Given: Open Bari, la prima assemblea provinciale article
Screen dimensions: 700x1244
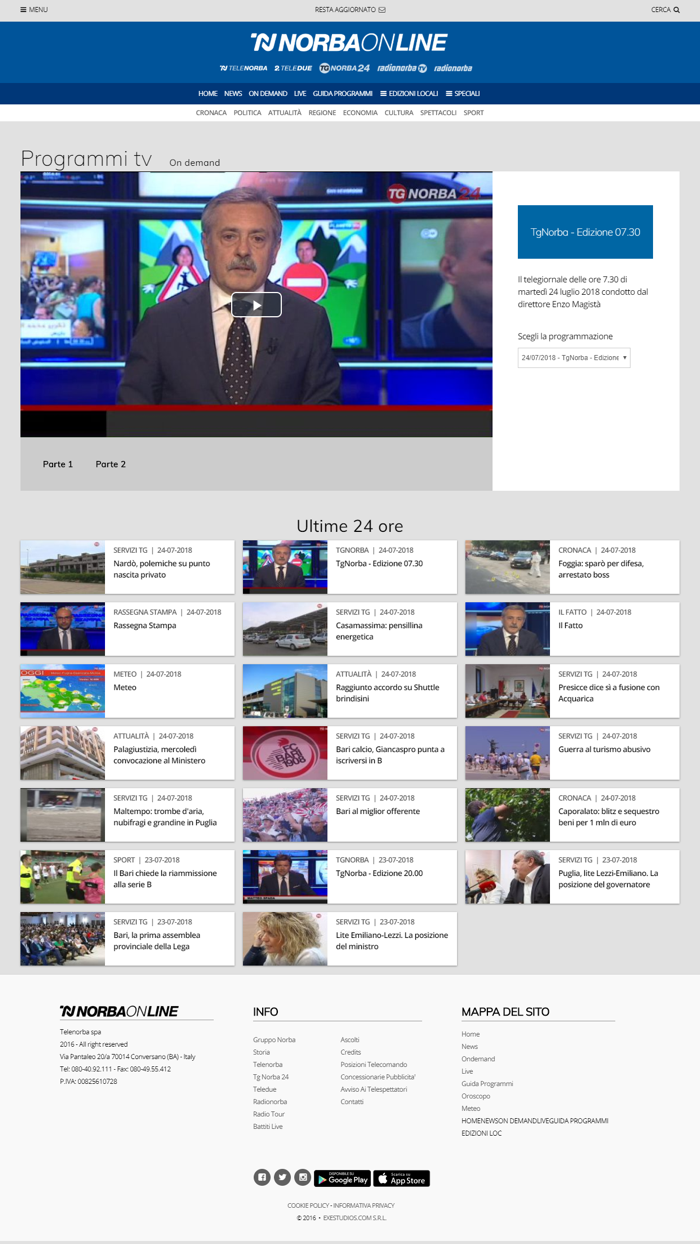Looking at the screenshot, I should pos(157,941).
